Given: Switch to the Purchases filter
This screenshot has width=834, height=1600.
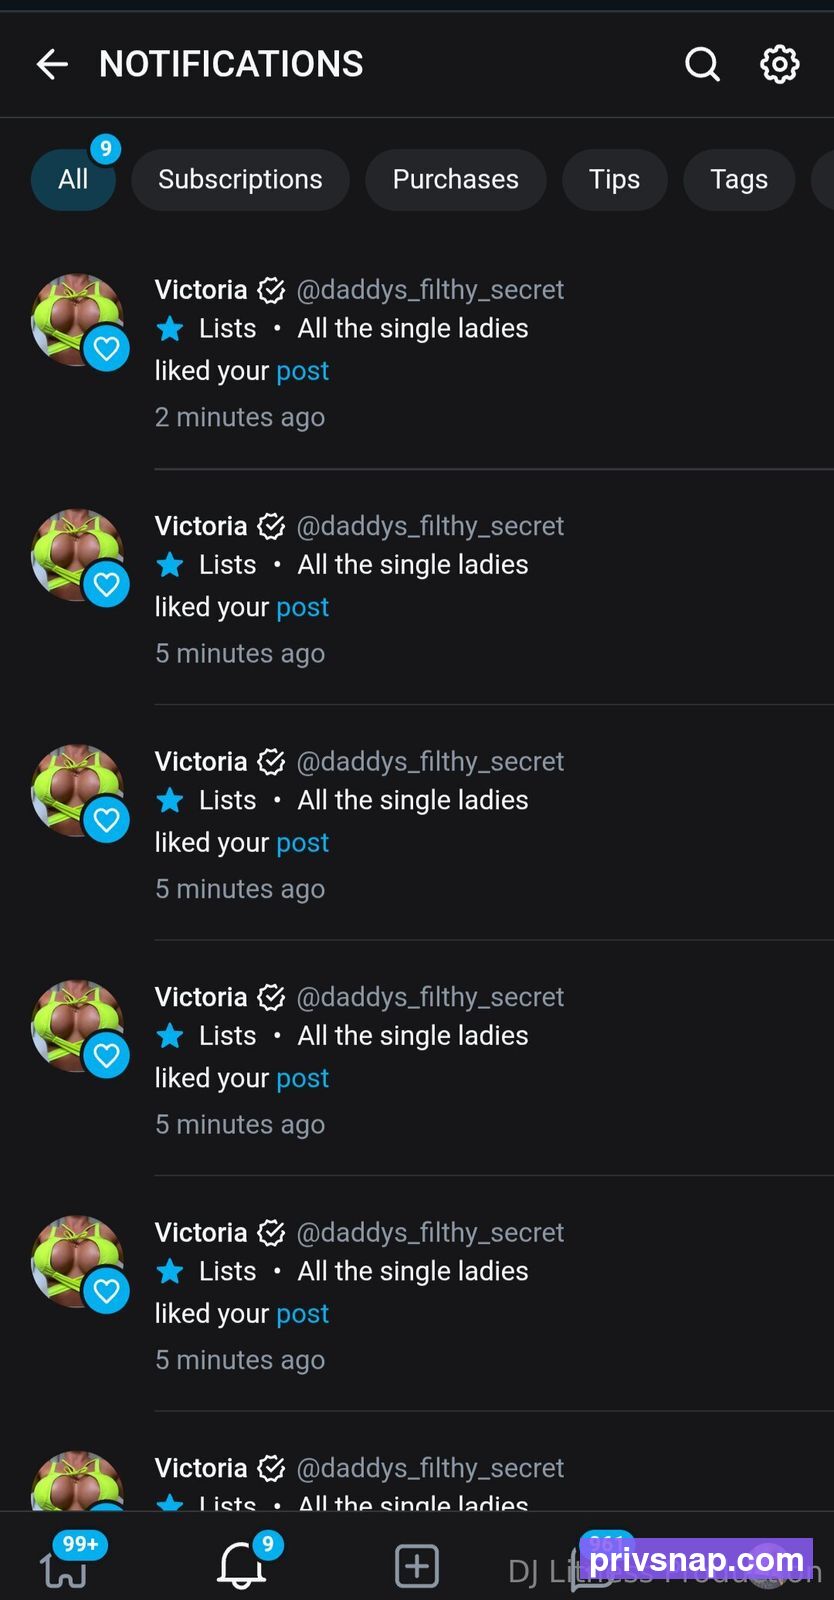Looking at the screenshot, I should 455,180.
